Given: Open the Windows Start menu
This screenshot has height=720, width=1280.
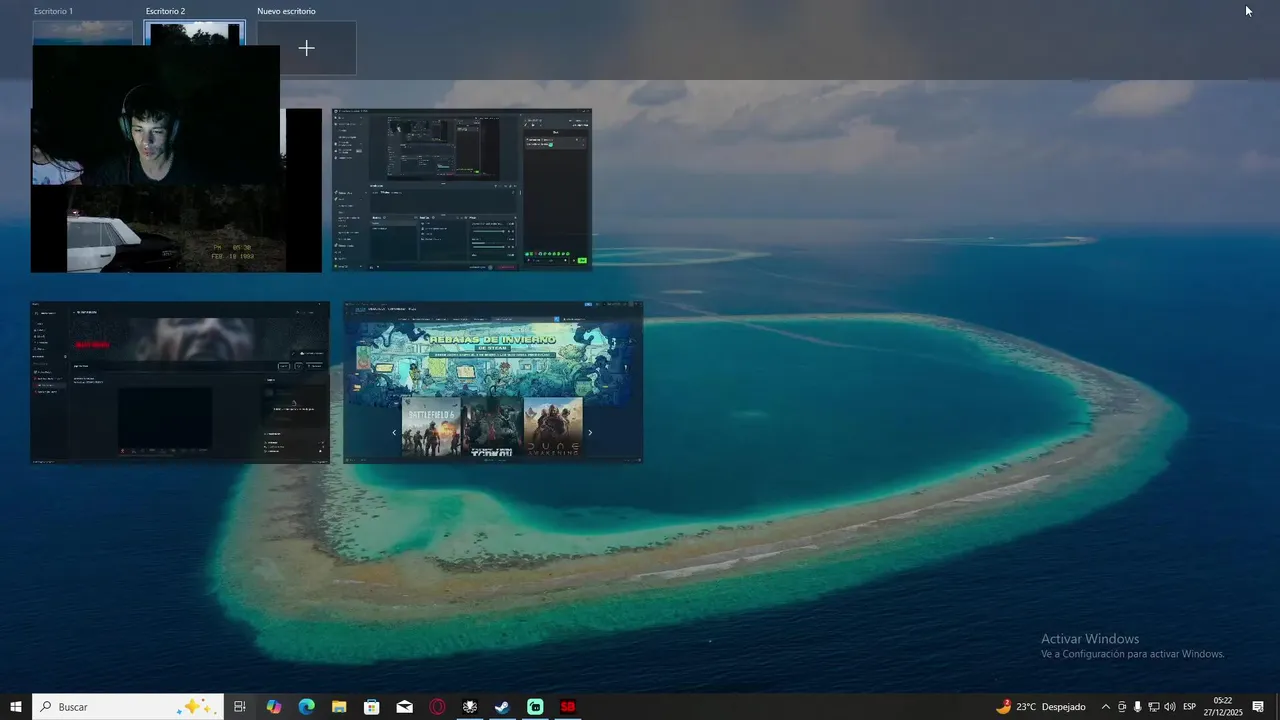Looking at the screenshot, I should 16,707.
